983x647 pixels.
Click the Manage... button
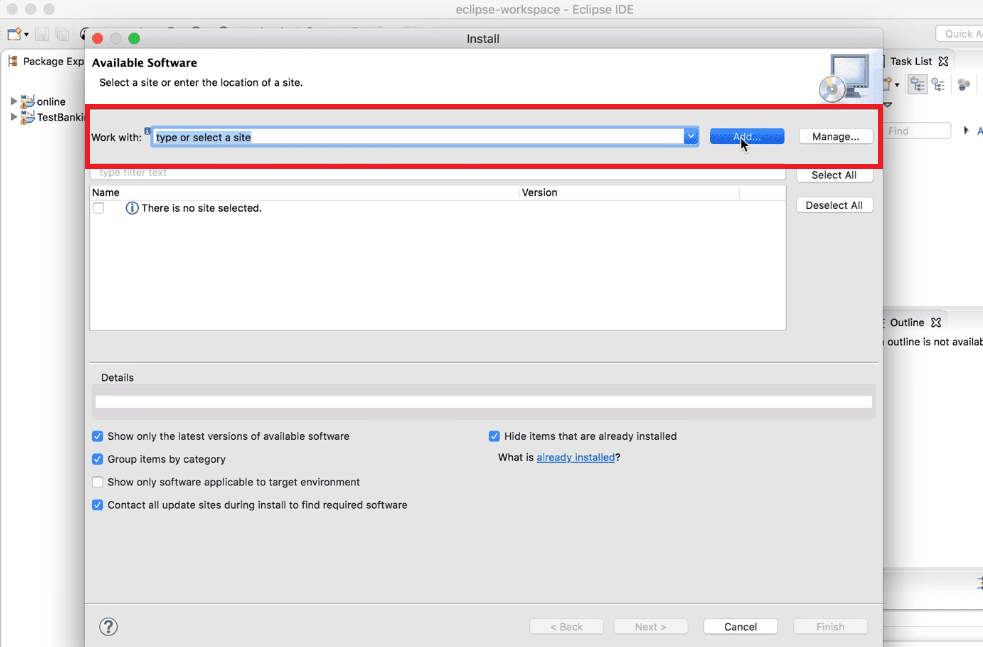point(836,137)
